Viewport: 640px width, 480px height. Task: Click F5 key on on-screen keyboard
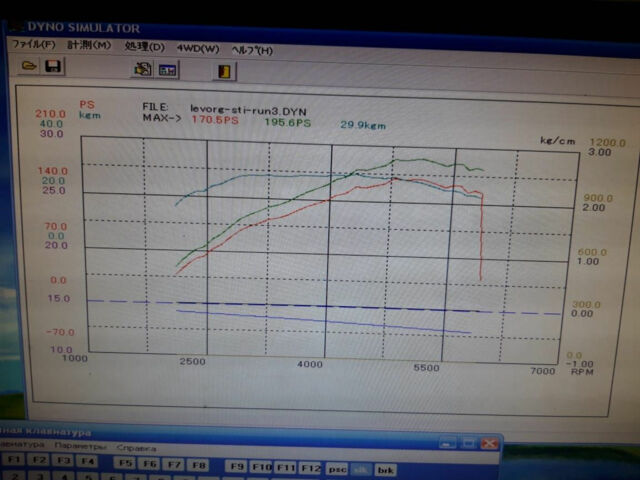[x=125, y=463]
